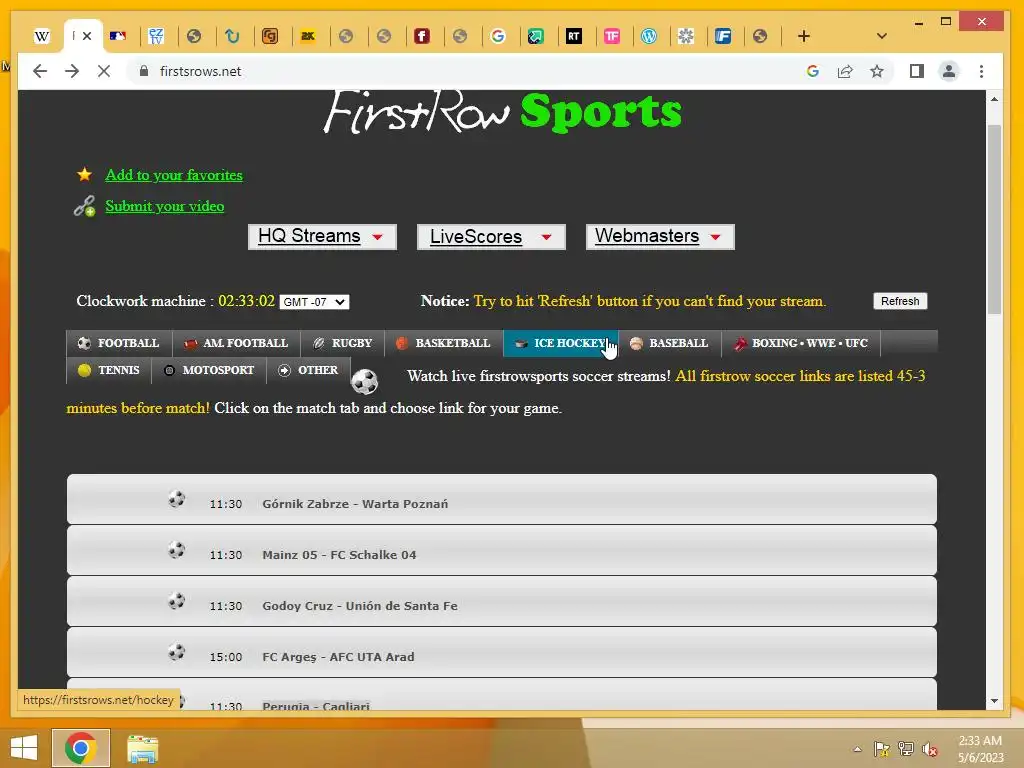Expand the Webmasters dropdown
Viewport: 1024px width, 768px height.
(660, 236)
